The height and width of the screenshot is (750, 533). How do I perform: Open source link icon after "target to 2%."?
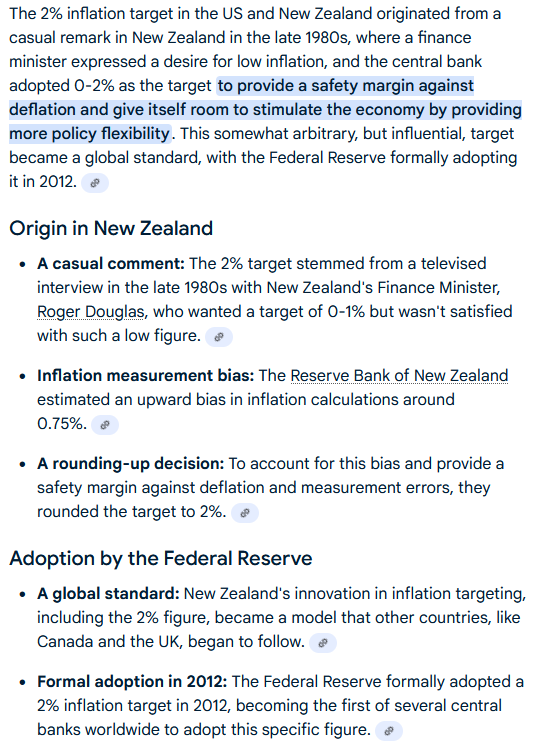[x=245, y=513]
